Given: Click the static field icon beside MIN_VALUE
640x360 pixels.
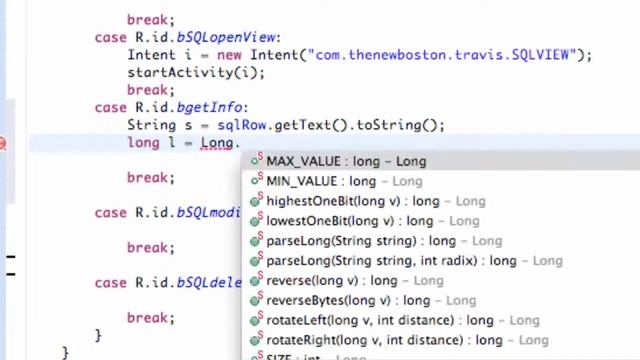Looking at the screenshot, I should click(256, 180).
